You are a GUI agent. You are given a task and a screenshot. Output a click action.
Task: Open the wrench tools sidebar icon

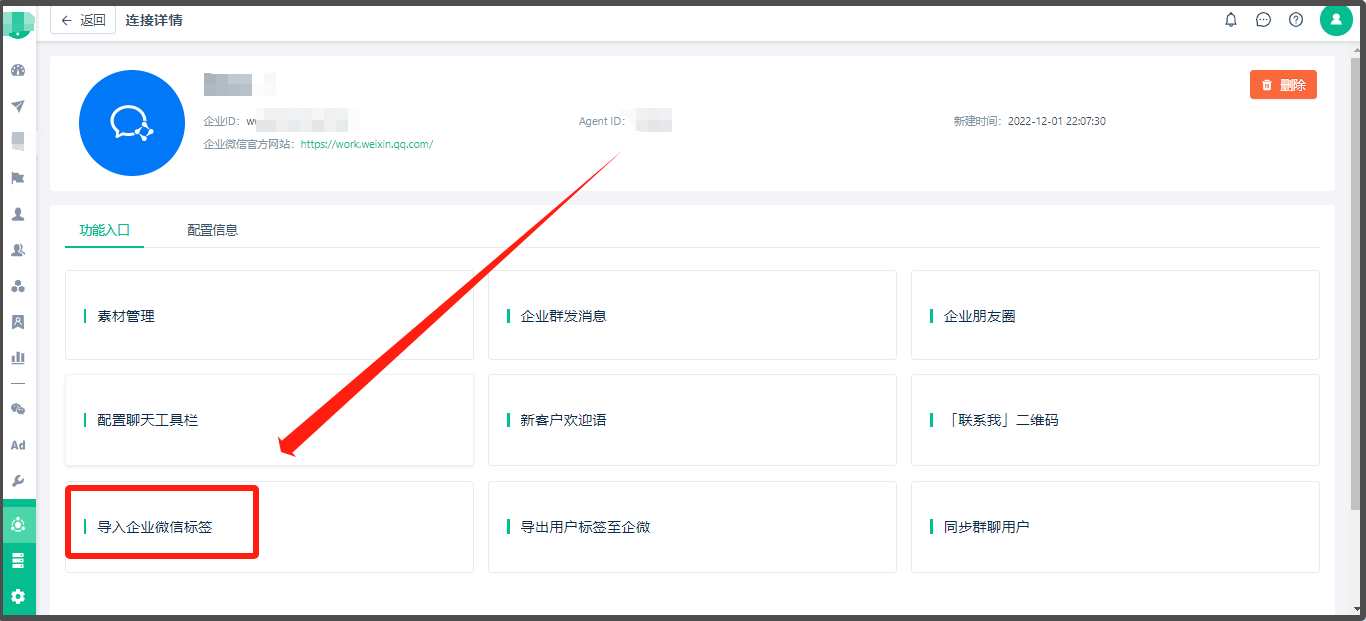[18, 481]
